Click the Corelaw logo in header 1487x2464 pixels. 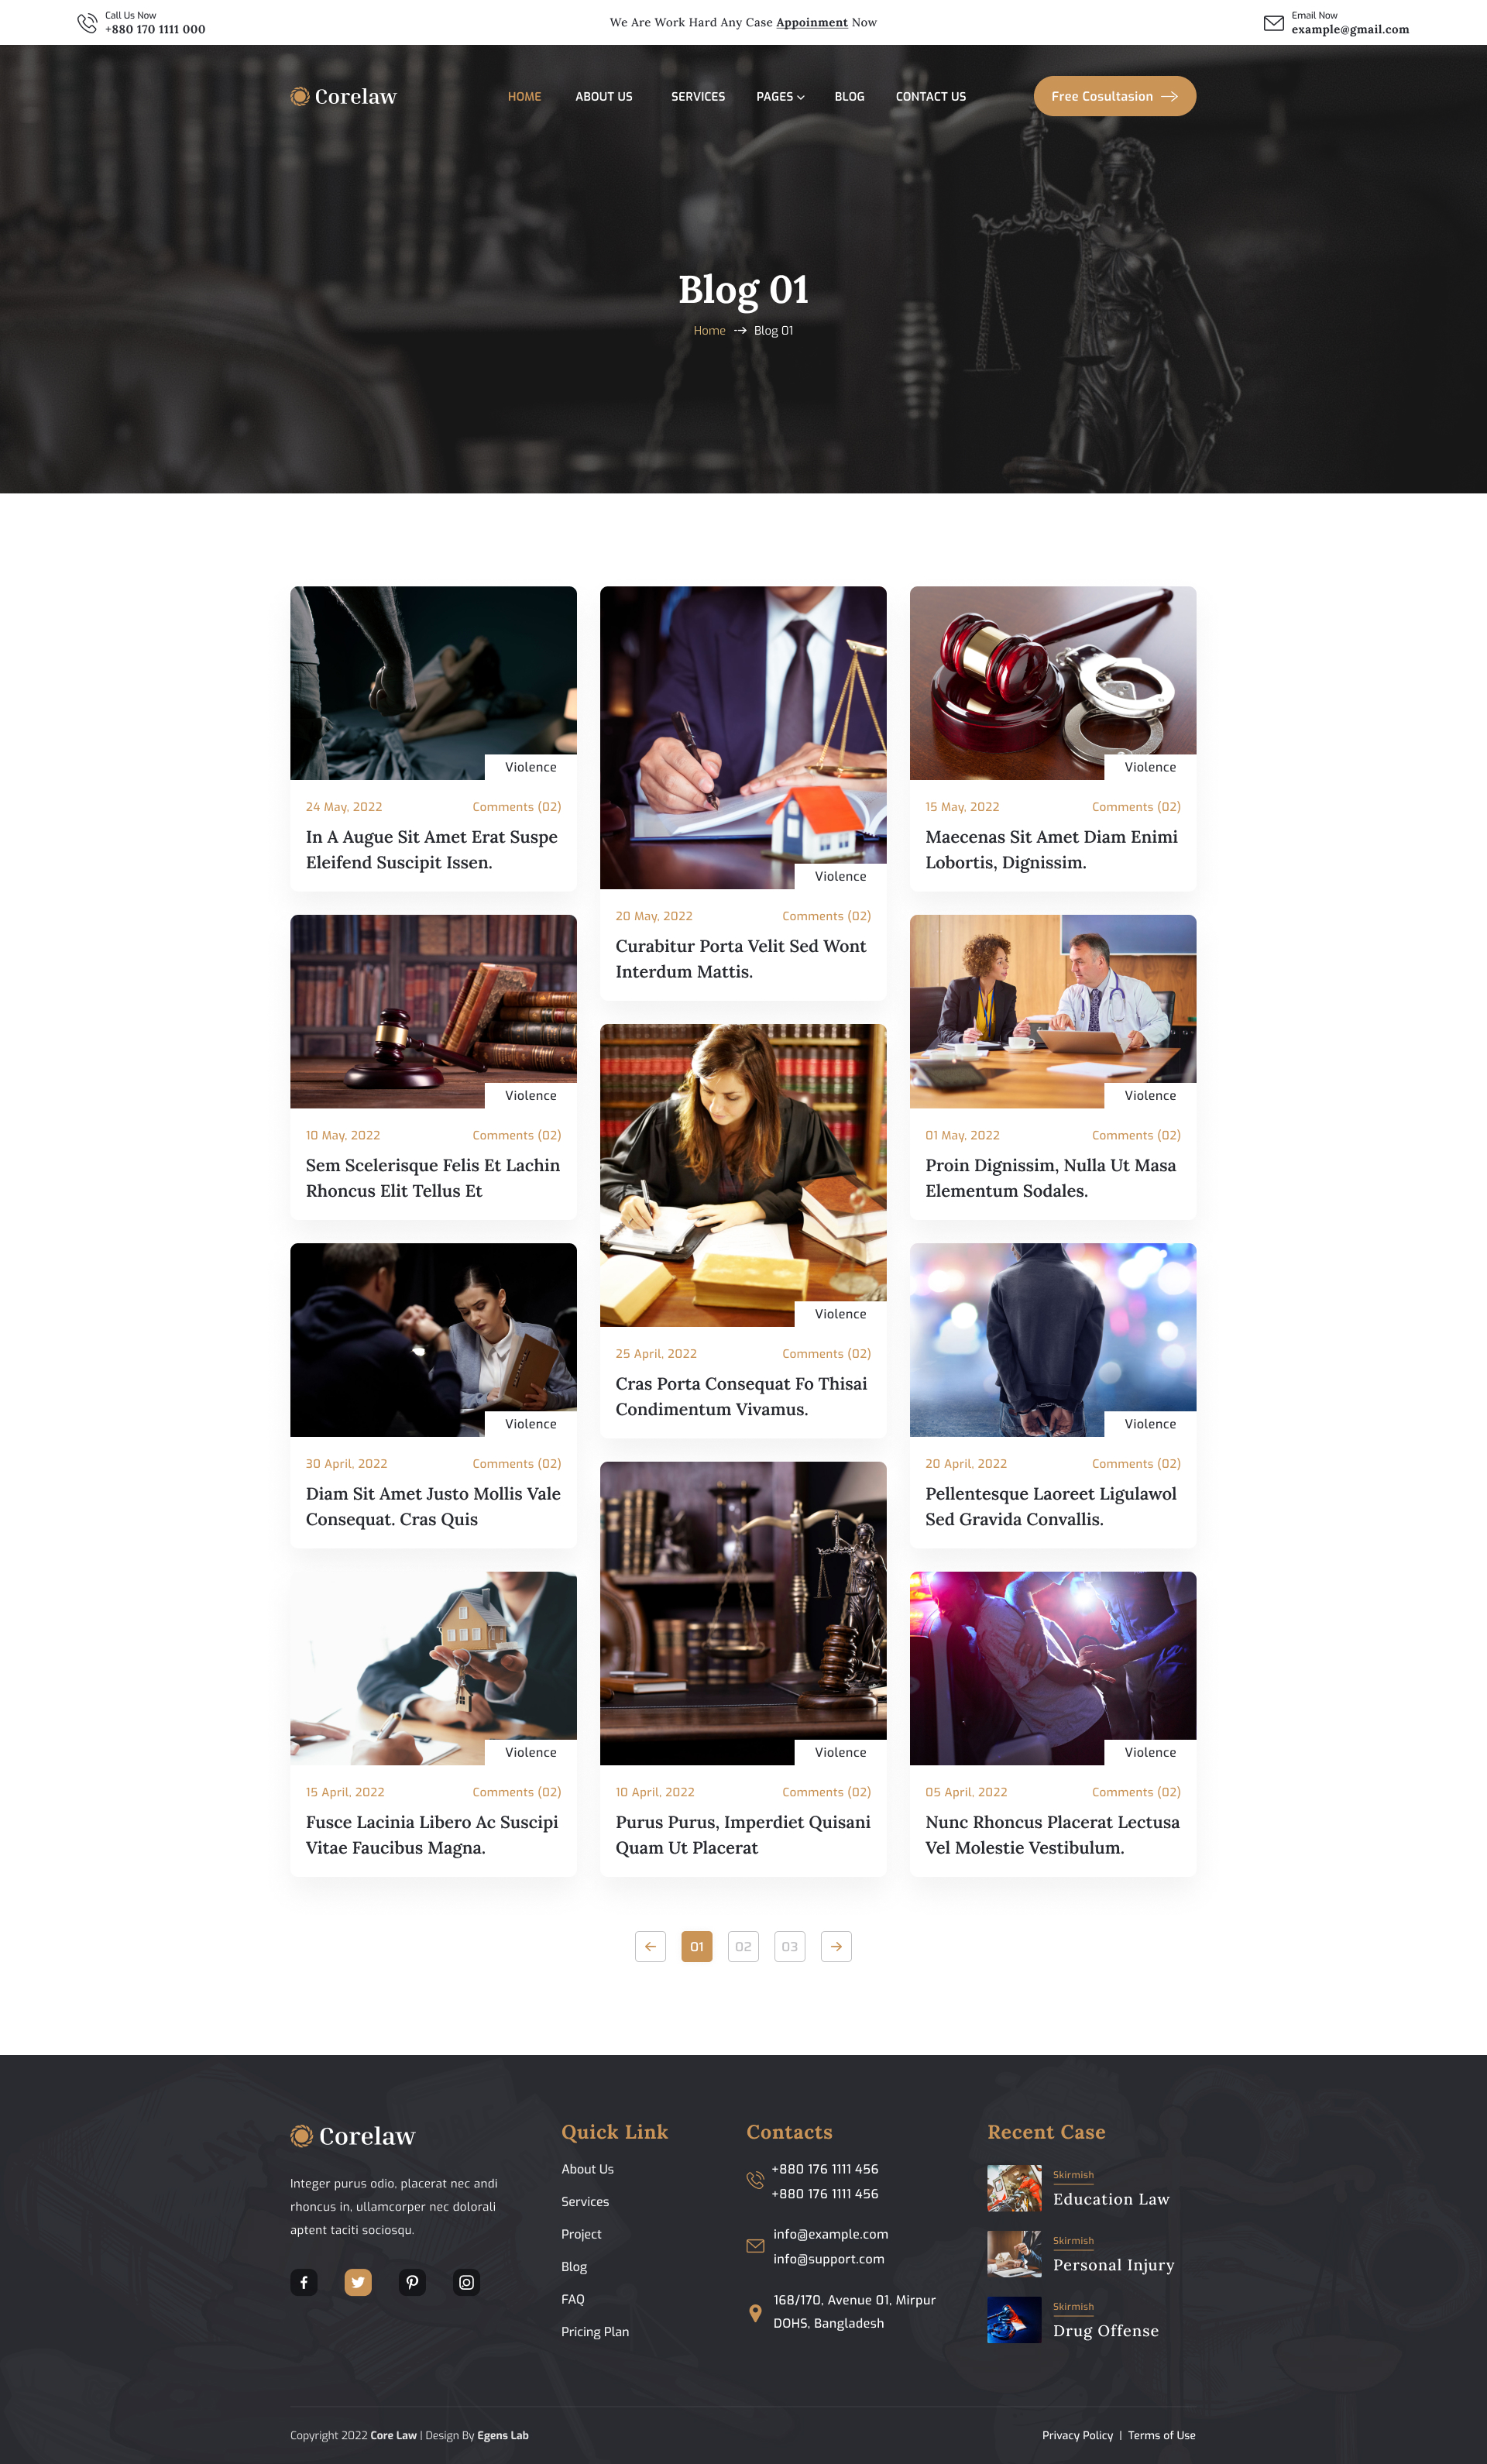(343, 96)
